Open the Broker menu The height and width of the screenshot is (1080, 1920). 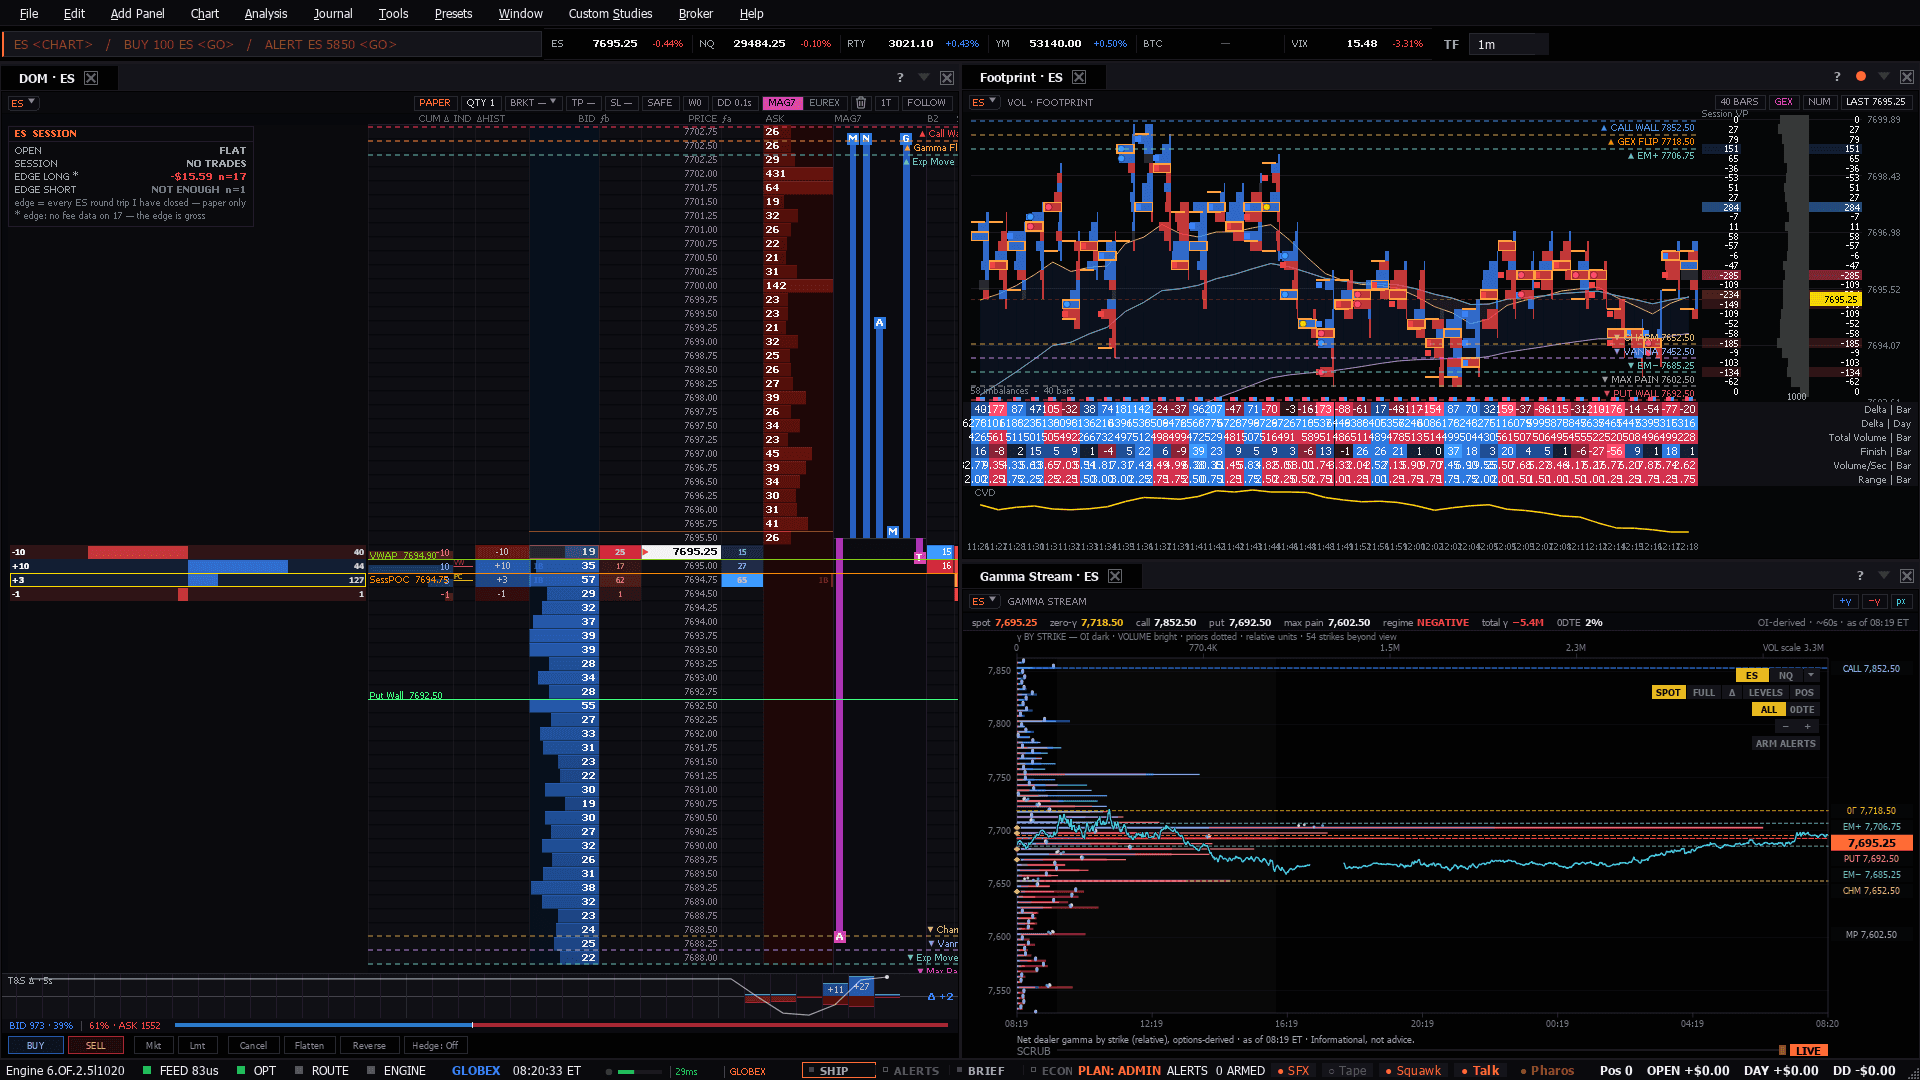[696, 14]
